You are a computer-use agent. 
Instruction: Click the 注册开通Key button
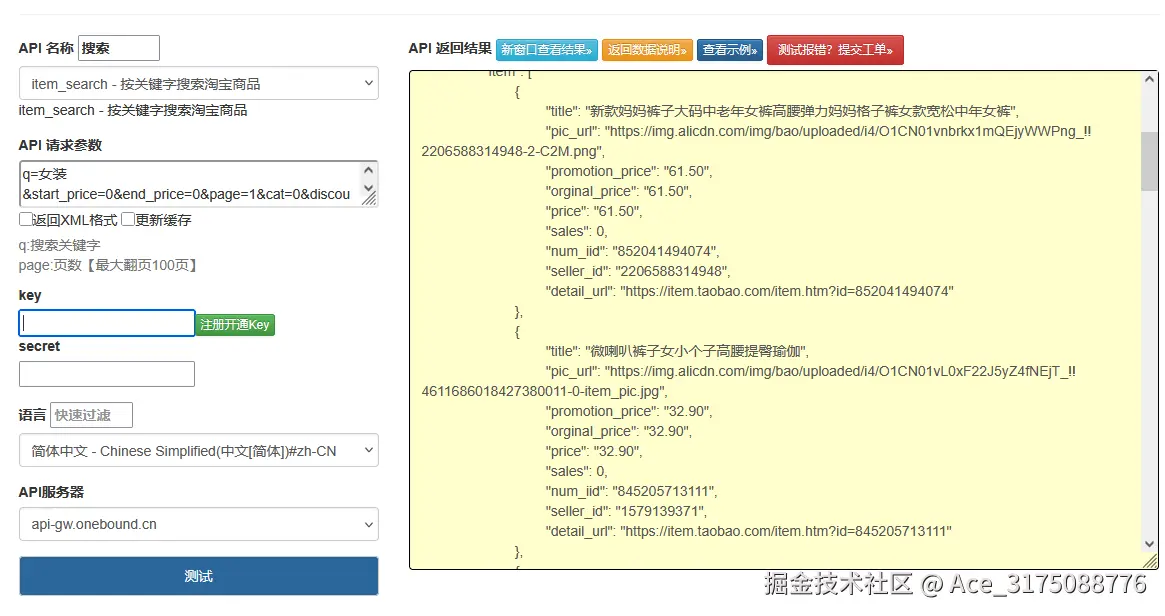(x=235, y=325)
